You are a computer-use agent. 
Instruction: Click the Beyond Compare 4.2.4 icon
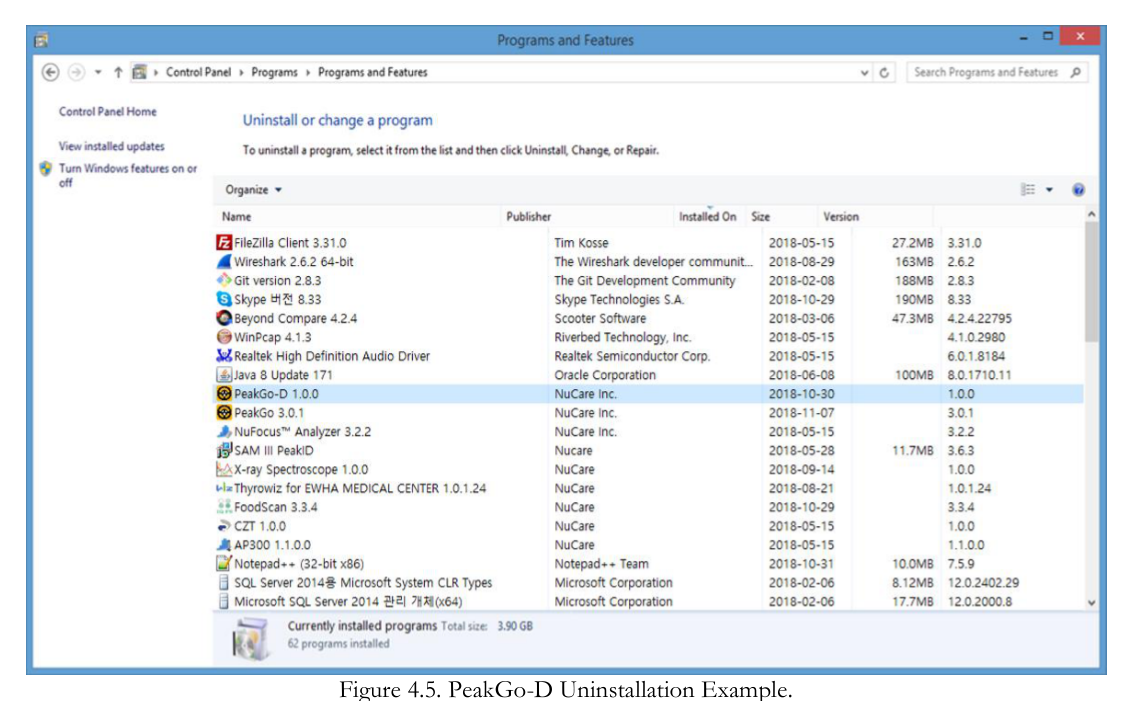(x=224, y=318)
